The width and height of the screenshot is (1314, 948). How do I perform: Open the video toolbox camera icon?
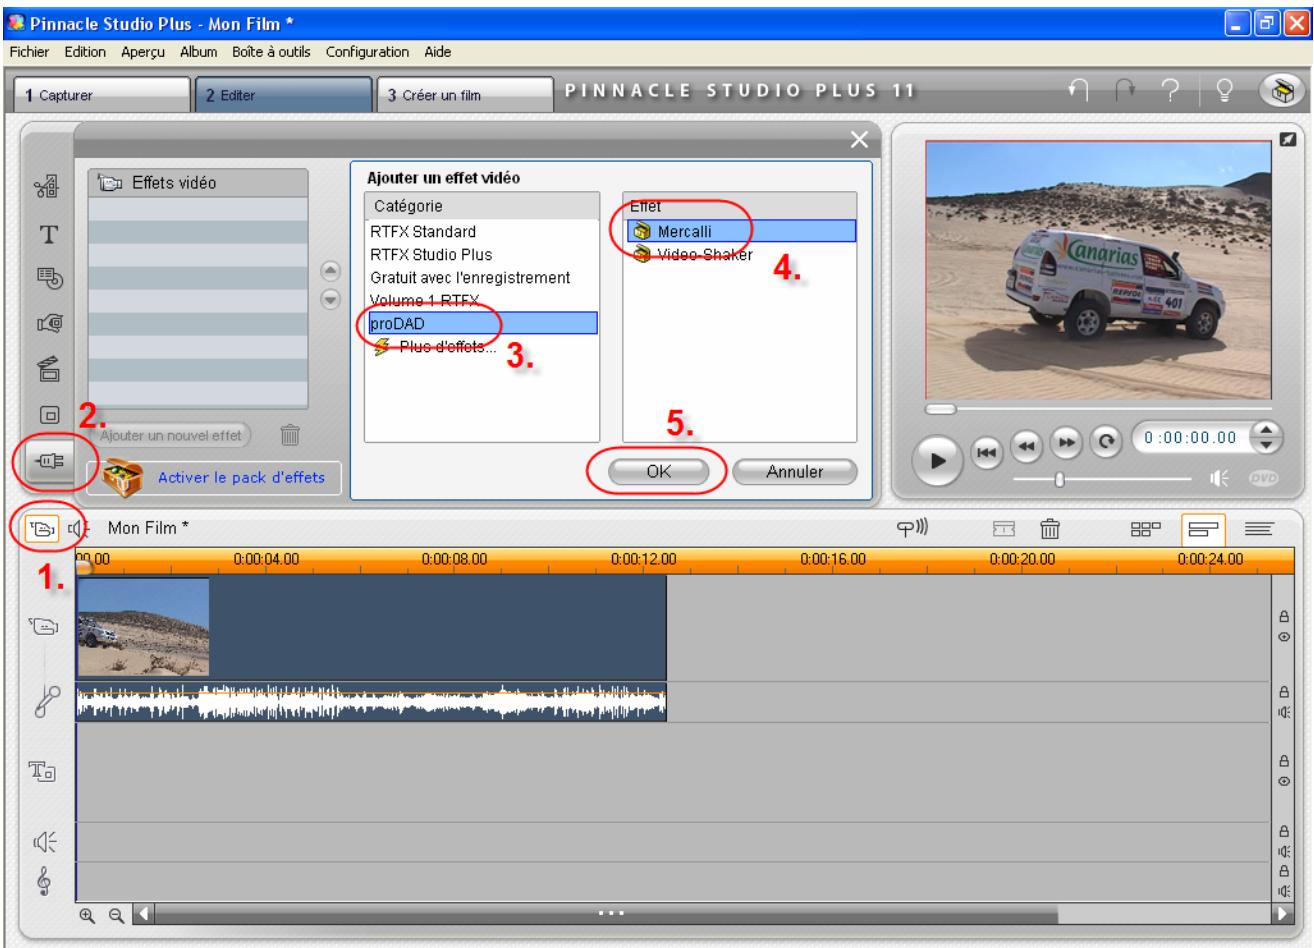click(x=44, y=528)
